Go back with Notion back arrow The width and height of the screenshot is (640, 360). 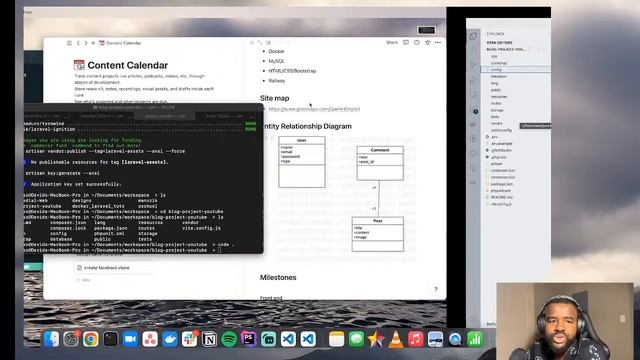[78, 43]
